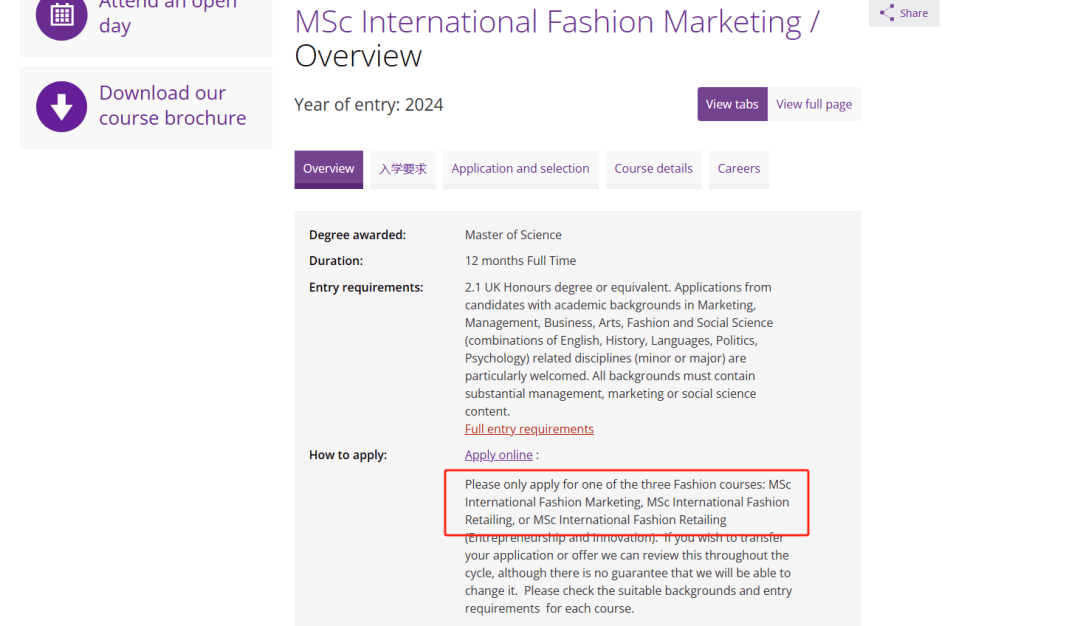Select the Overview tab

[328, 169]
